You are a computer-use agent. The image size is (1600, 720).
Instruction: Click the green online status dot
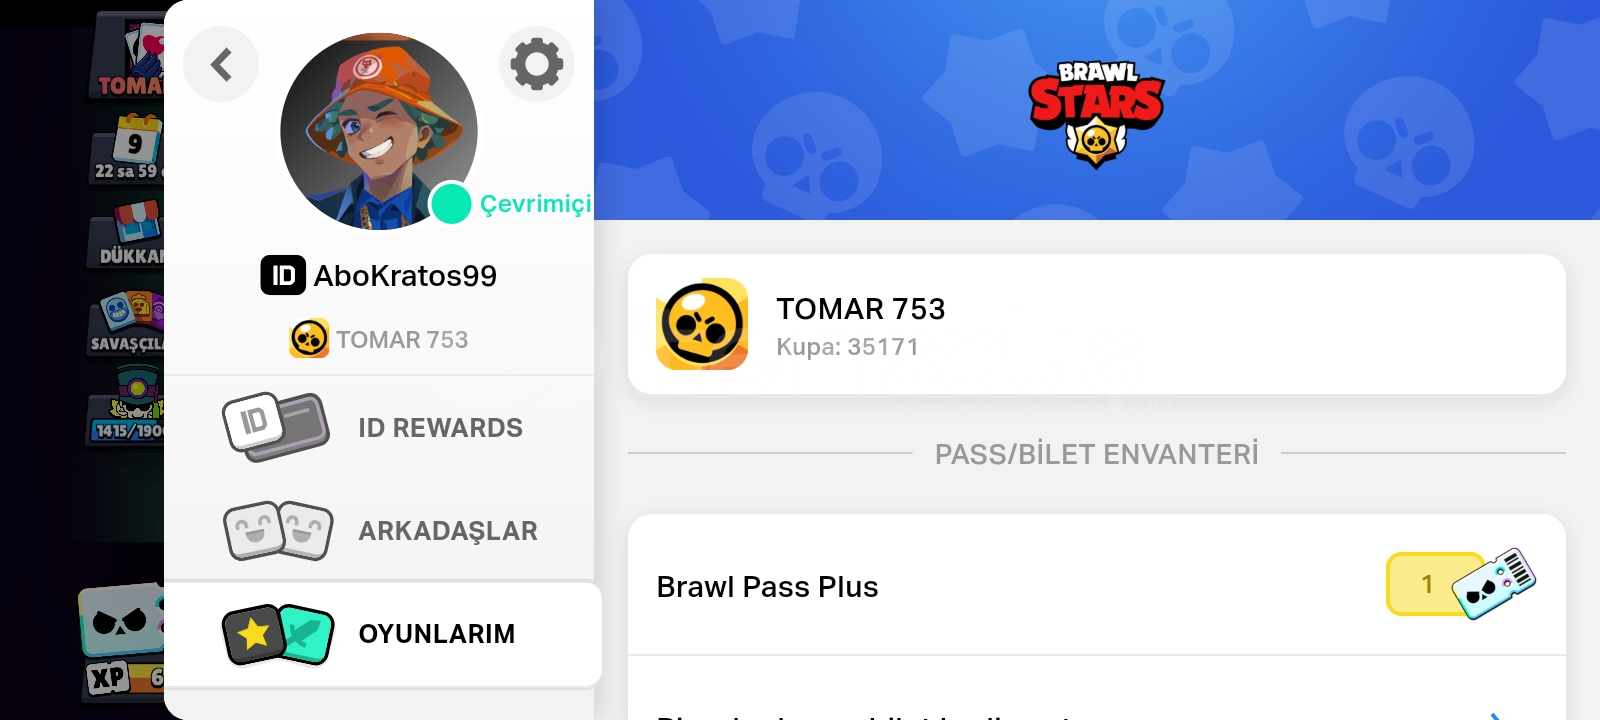coord(450,204)
